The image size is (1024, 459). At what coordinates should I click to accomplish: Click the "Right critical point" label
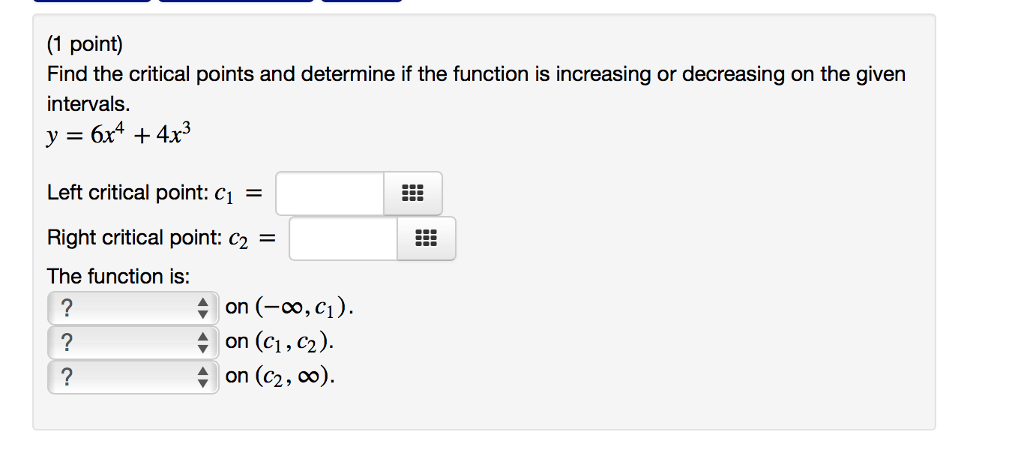[135, 238]
